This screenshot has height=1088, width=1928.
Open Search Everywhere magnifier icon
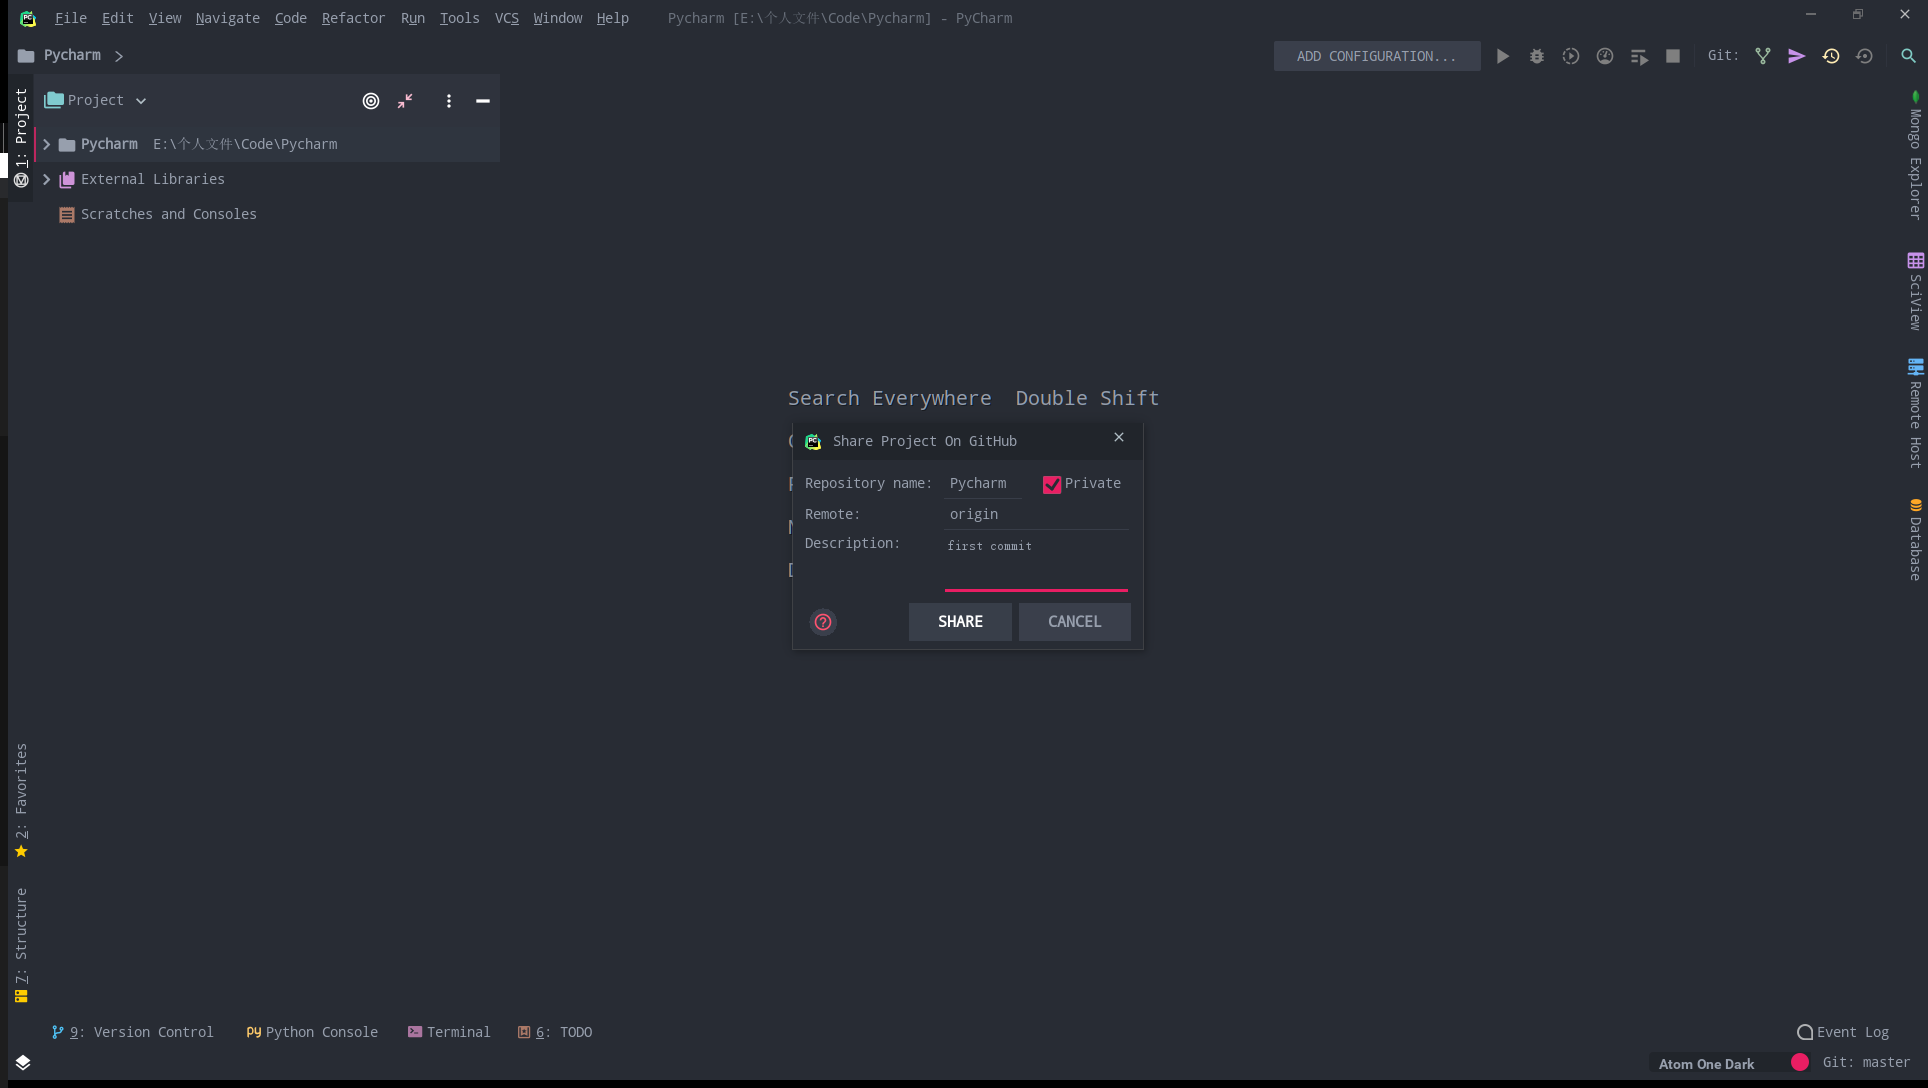coord(1908,57)
